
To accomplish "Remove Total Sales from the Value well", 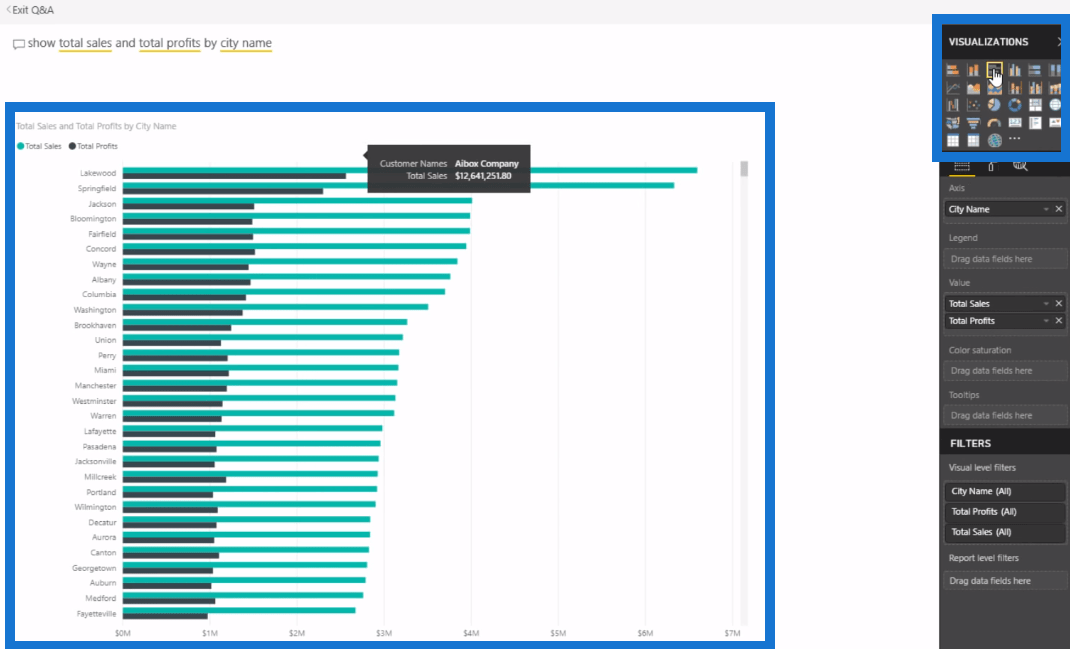I will (1058, 303).
